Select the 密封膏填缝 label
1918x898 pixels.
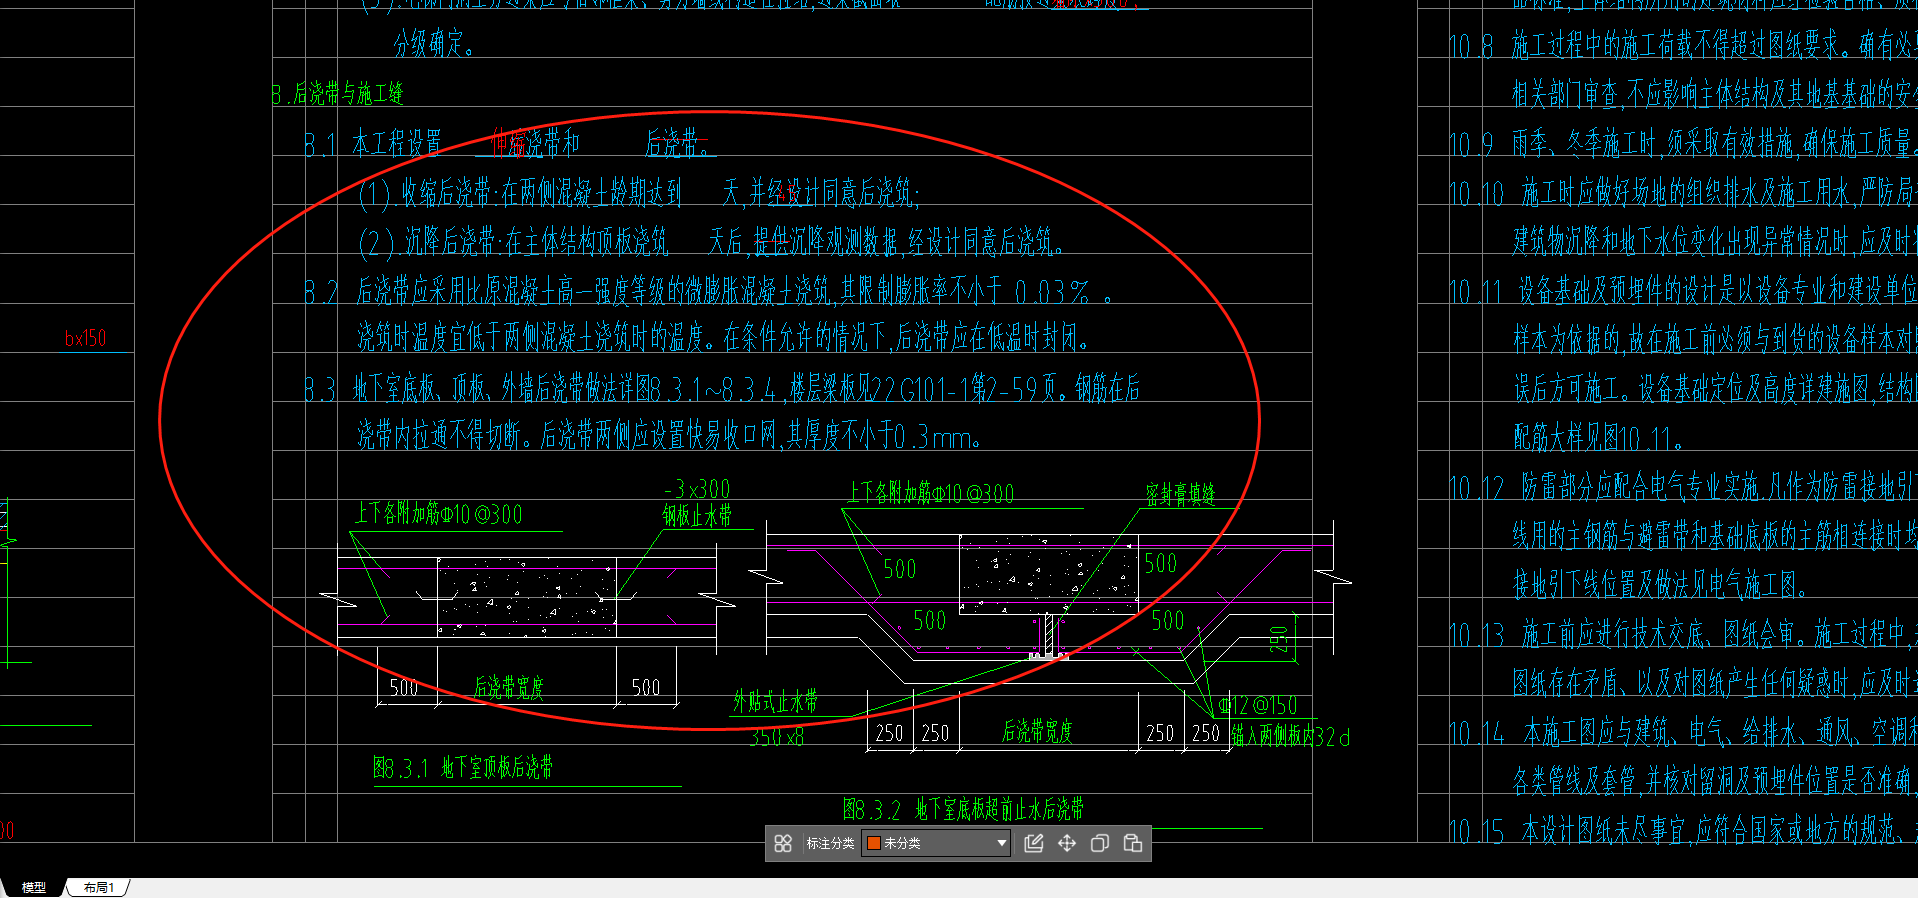[1180, 494]
